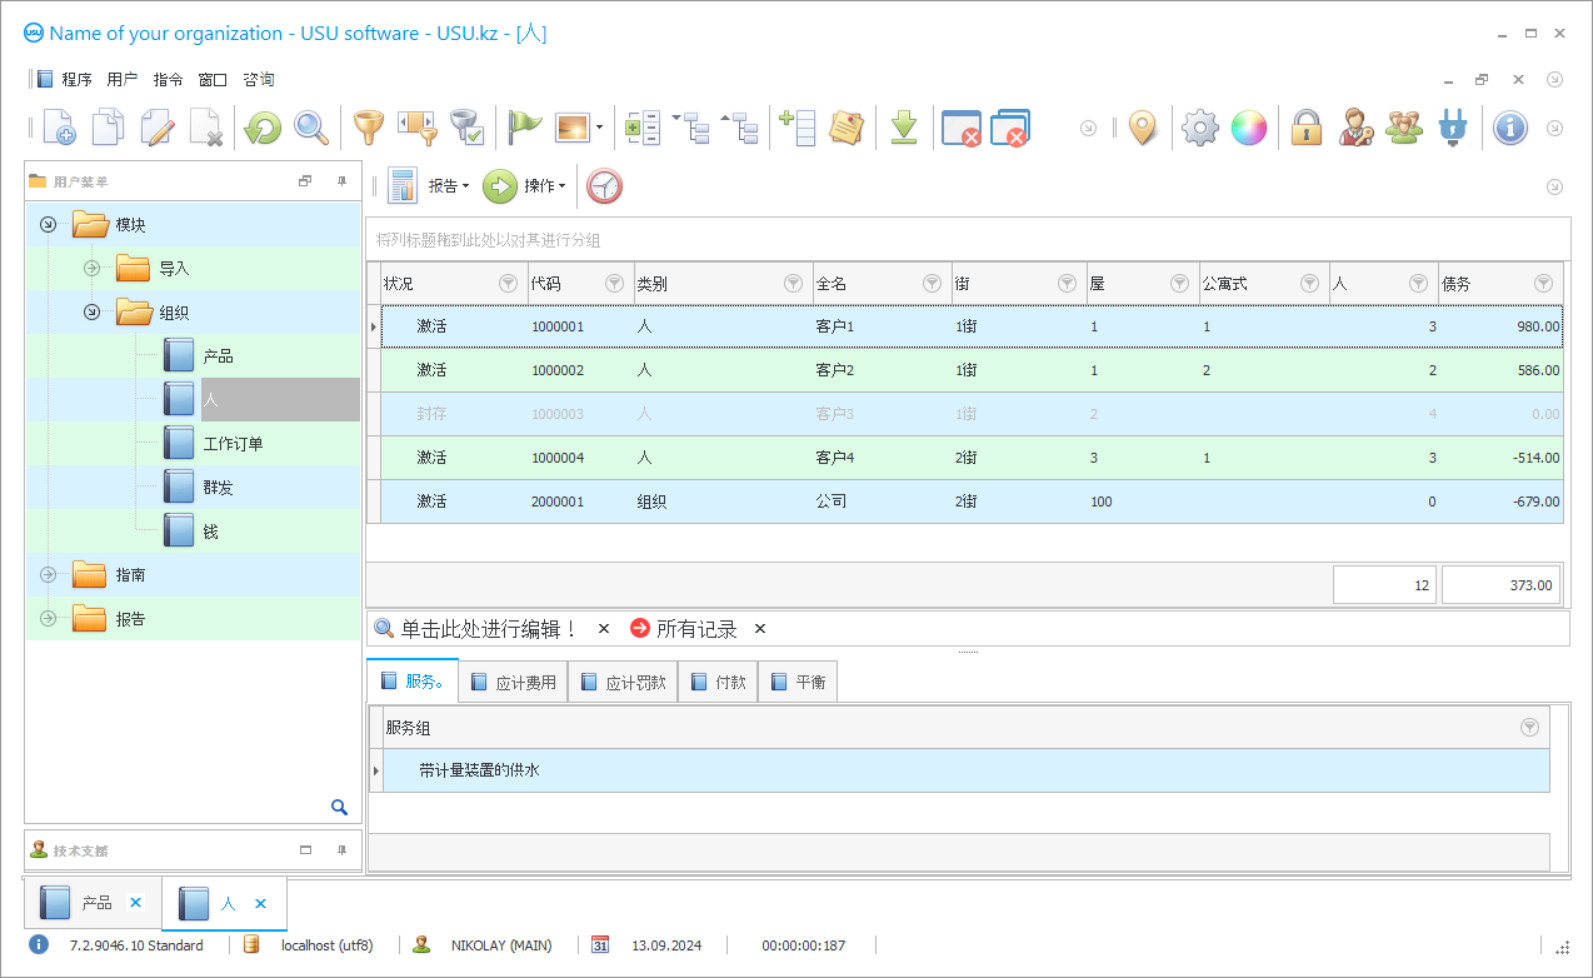Click the funnel filter icon

(x=368, y=128)
